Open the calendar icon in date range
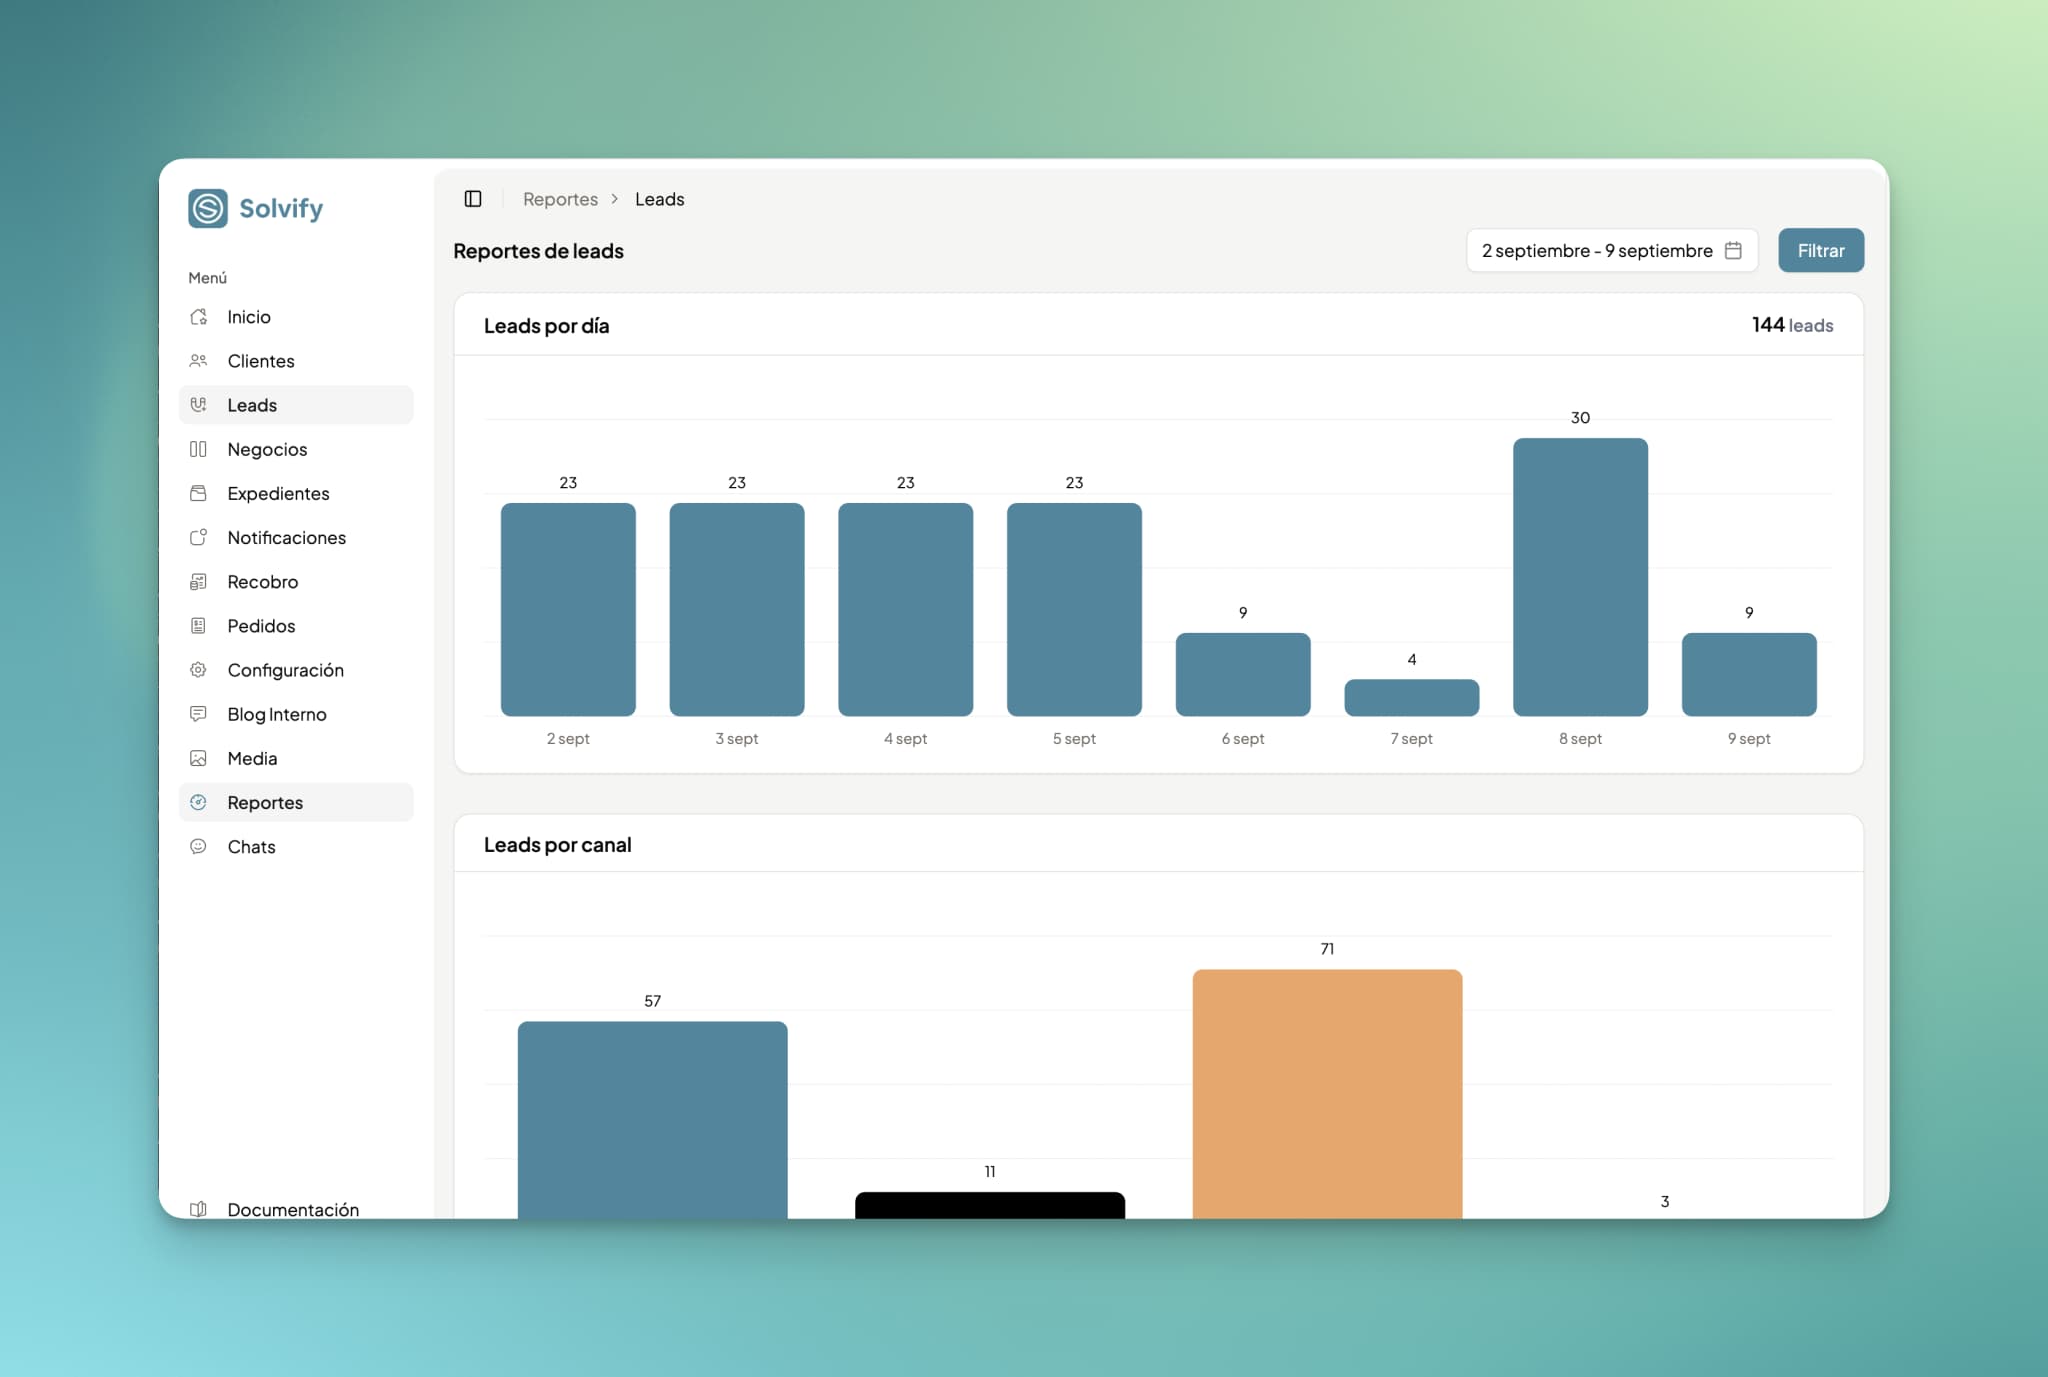 1733,251
